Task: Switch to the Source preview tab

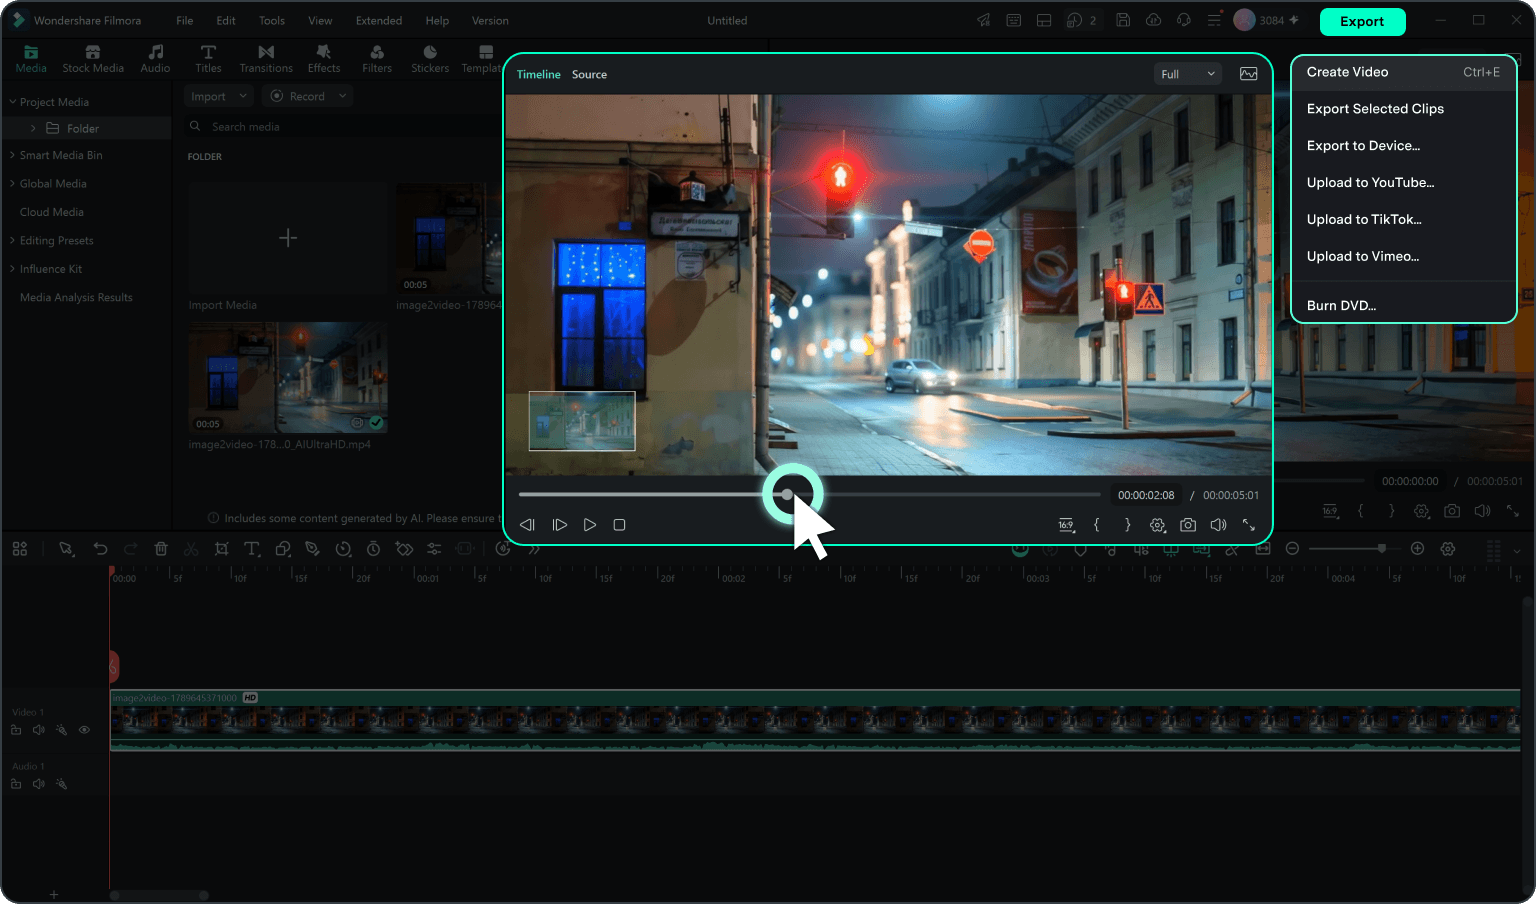Action: click(589, 75)
